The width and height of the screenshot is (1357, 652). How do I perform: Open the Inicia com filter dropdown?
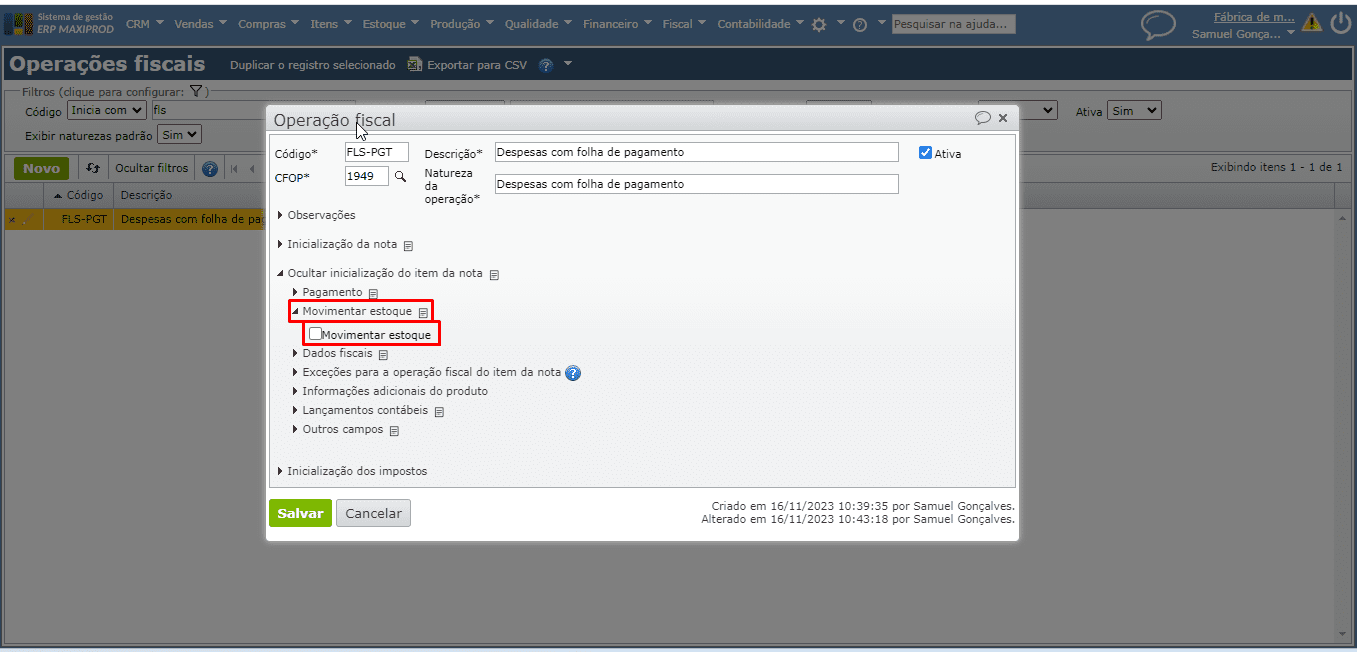[x=106, y=110]
